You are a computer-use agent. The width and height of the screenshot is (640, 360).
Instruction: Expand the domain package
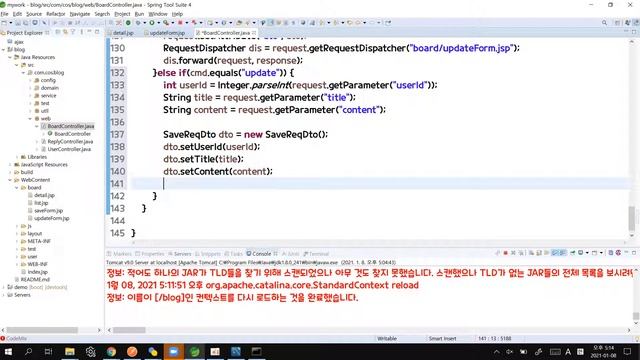pyautogui.click(x=30, y=88)
